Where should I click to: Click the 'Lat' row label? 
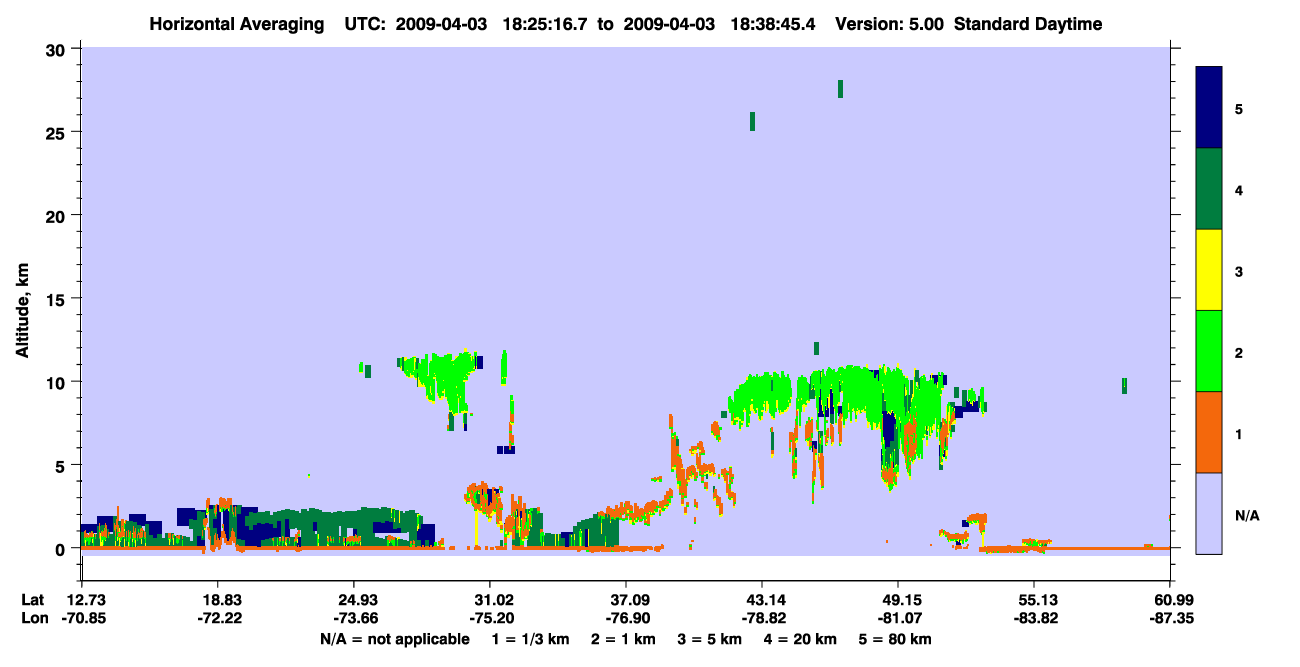(x=33, y=599)
